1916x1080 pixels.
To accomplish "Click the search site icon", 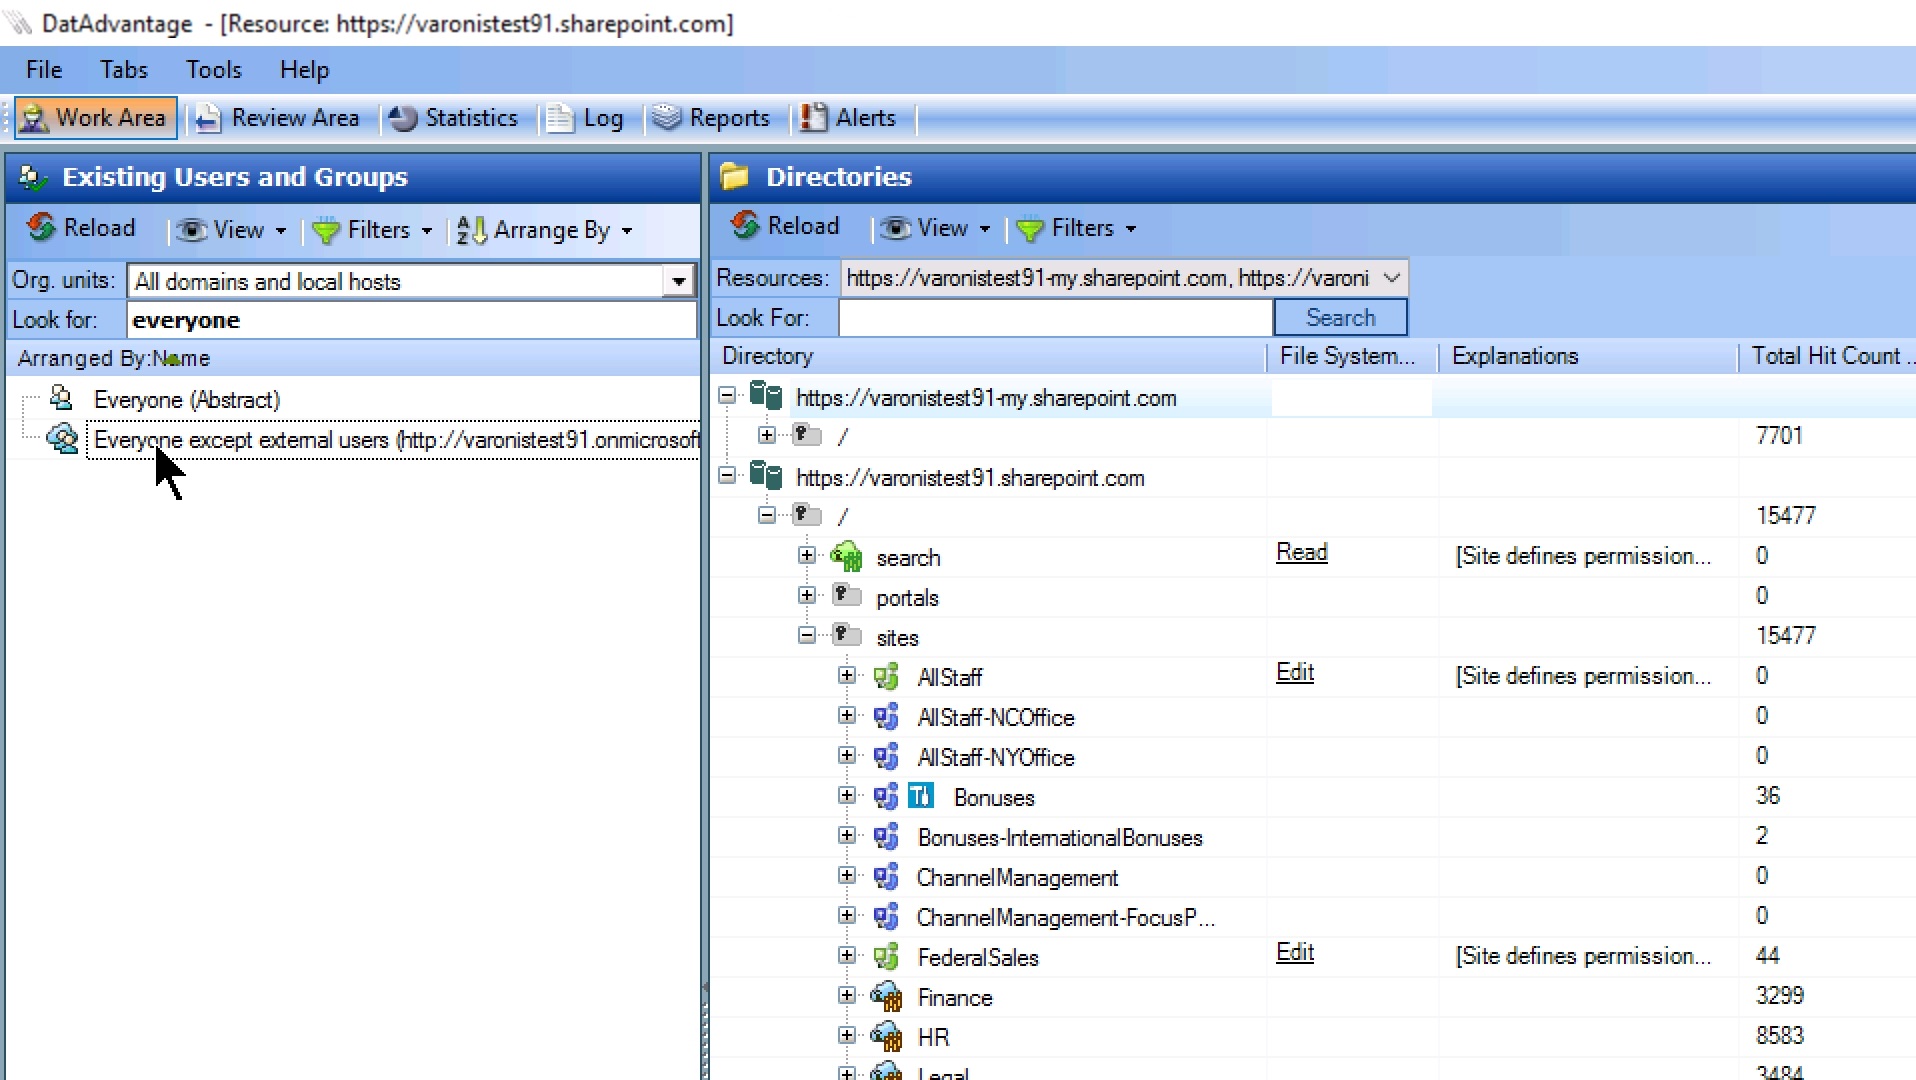I will (x=846, y=556).
